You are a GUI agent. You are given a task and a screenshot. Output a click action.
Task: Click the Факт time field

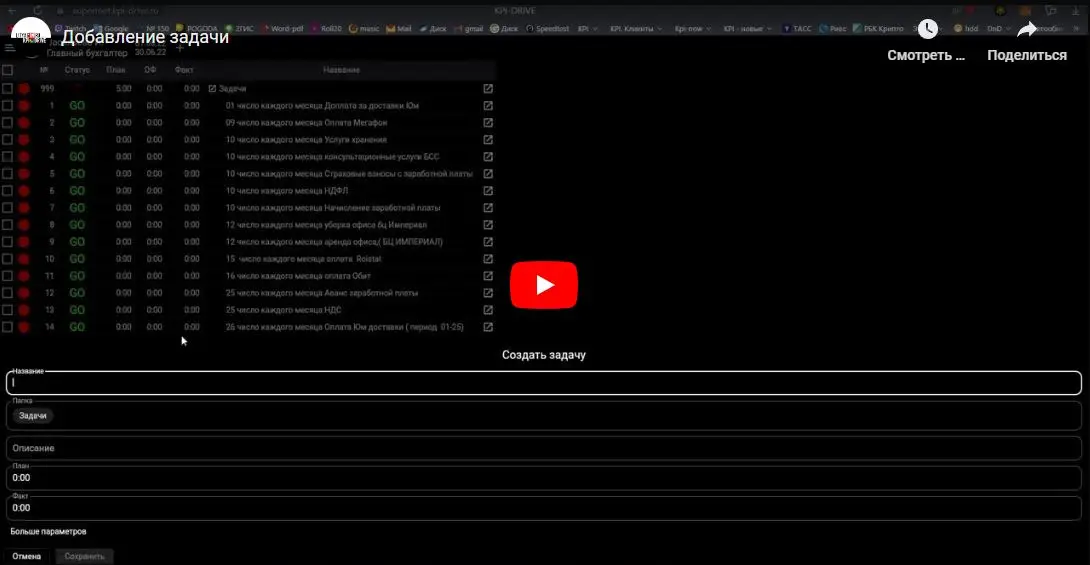544,508
